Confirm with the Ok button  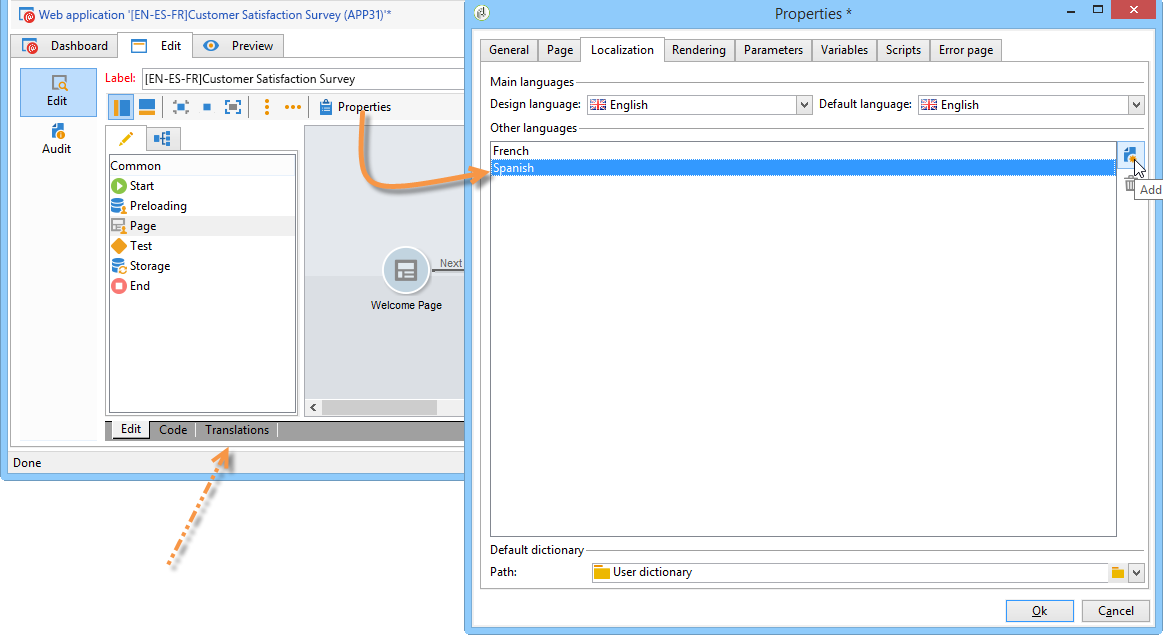click(1039, 611)
